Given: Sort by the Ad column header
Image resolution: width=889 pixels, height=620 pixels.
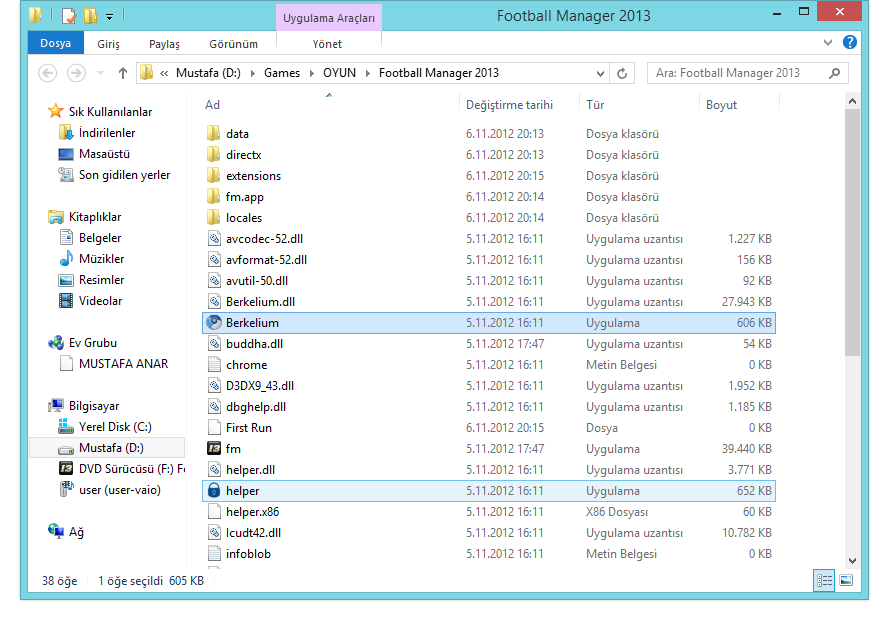Looking at the screenshot, I should coord(213,105).
